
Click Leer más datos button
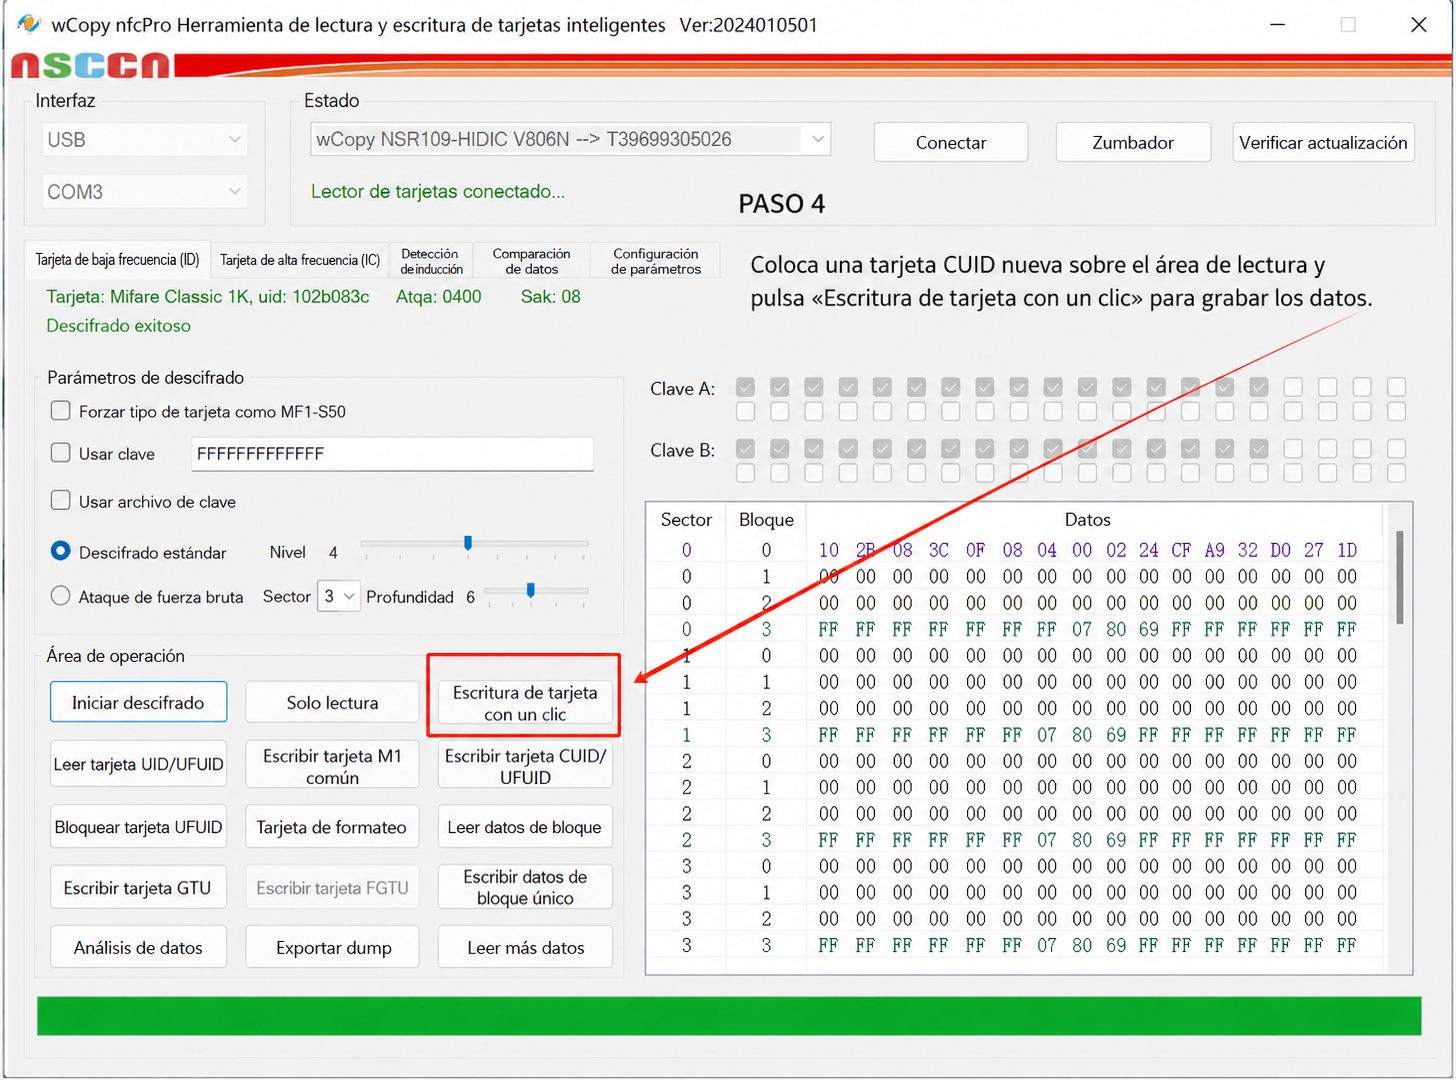point(525,947)
